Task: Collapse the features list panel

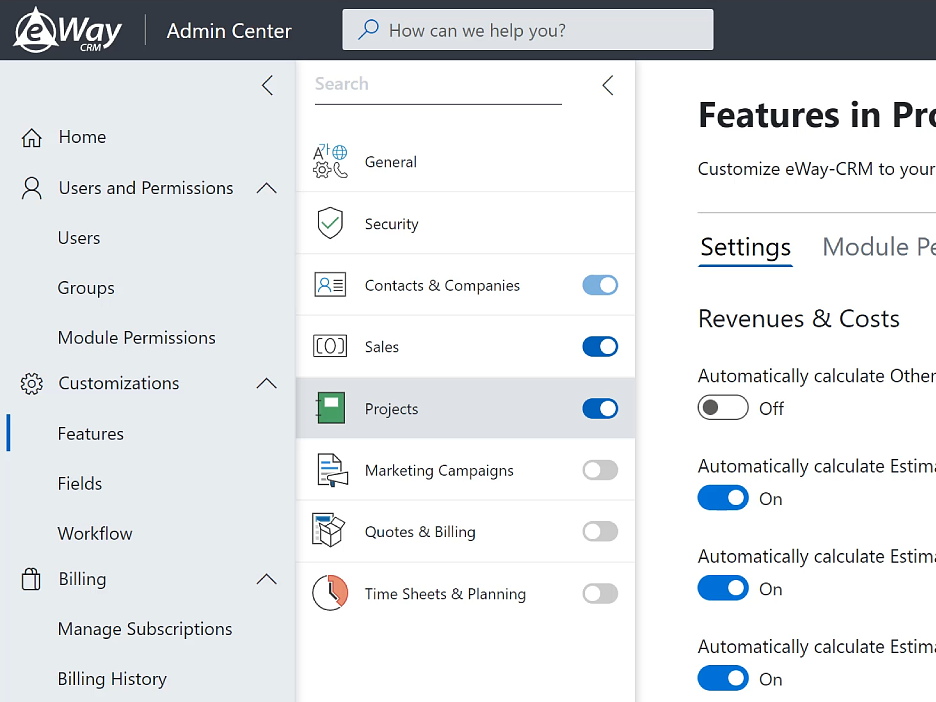Action: 608,85
